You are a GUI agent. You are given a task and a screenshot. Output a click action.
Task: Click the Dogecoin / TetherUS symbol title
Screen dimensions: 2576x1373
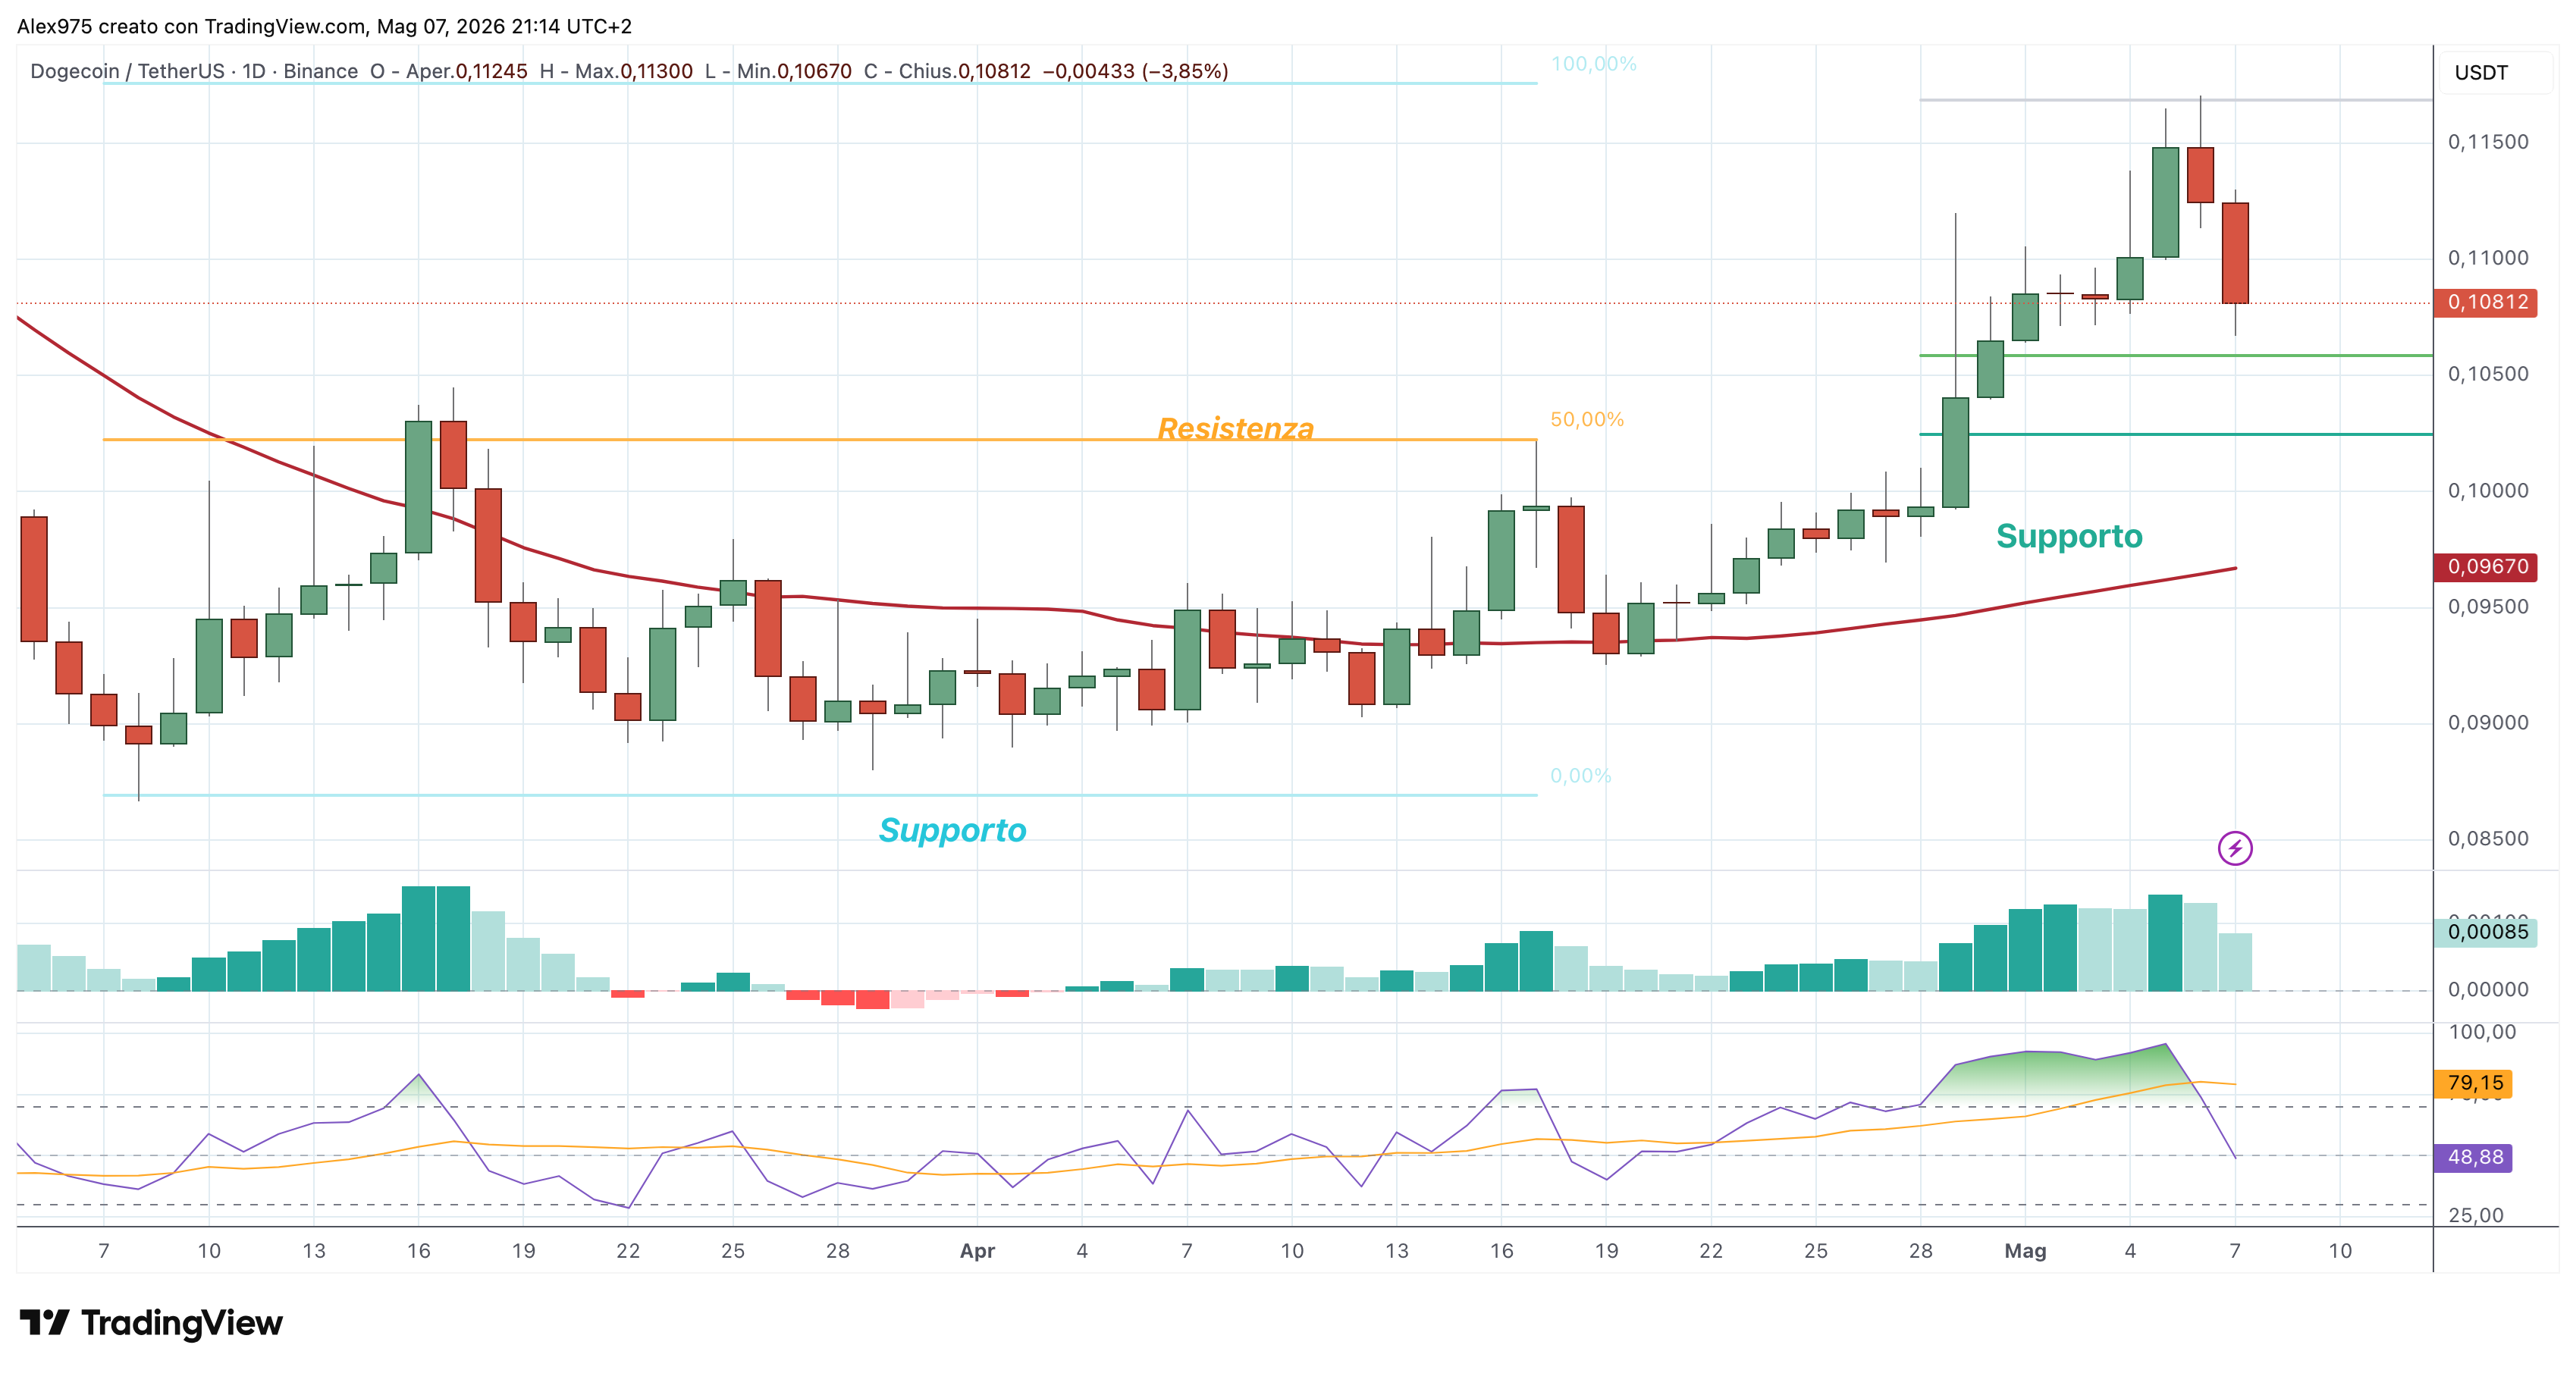click(x=127, y=71)
